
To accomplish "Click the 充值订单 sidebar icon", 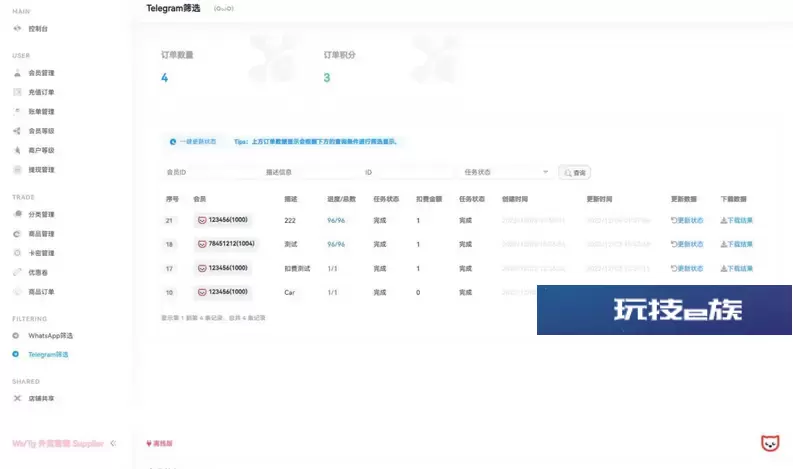I will (17, 92).
